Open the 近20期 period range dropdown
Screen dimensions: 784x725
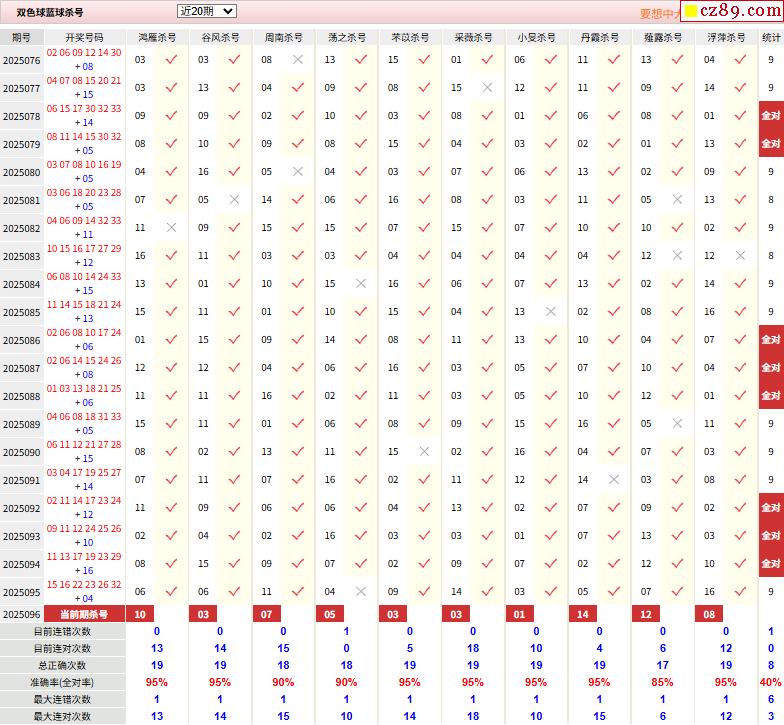tap(206, 12)
